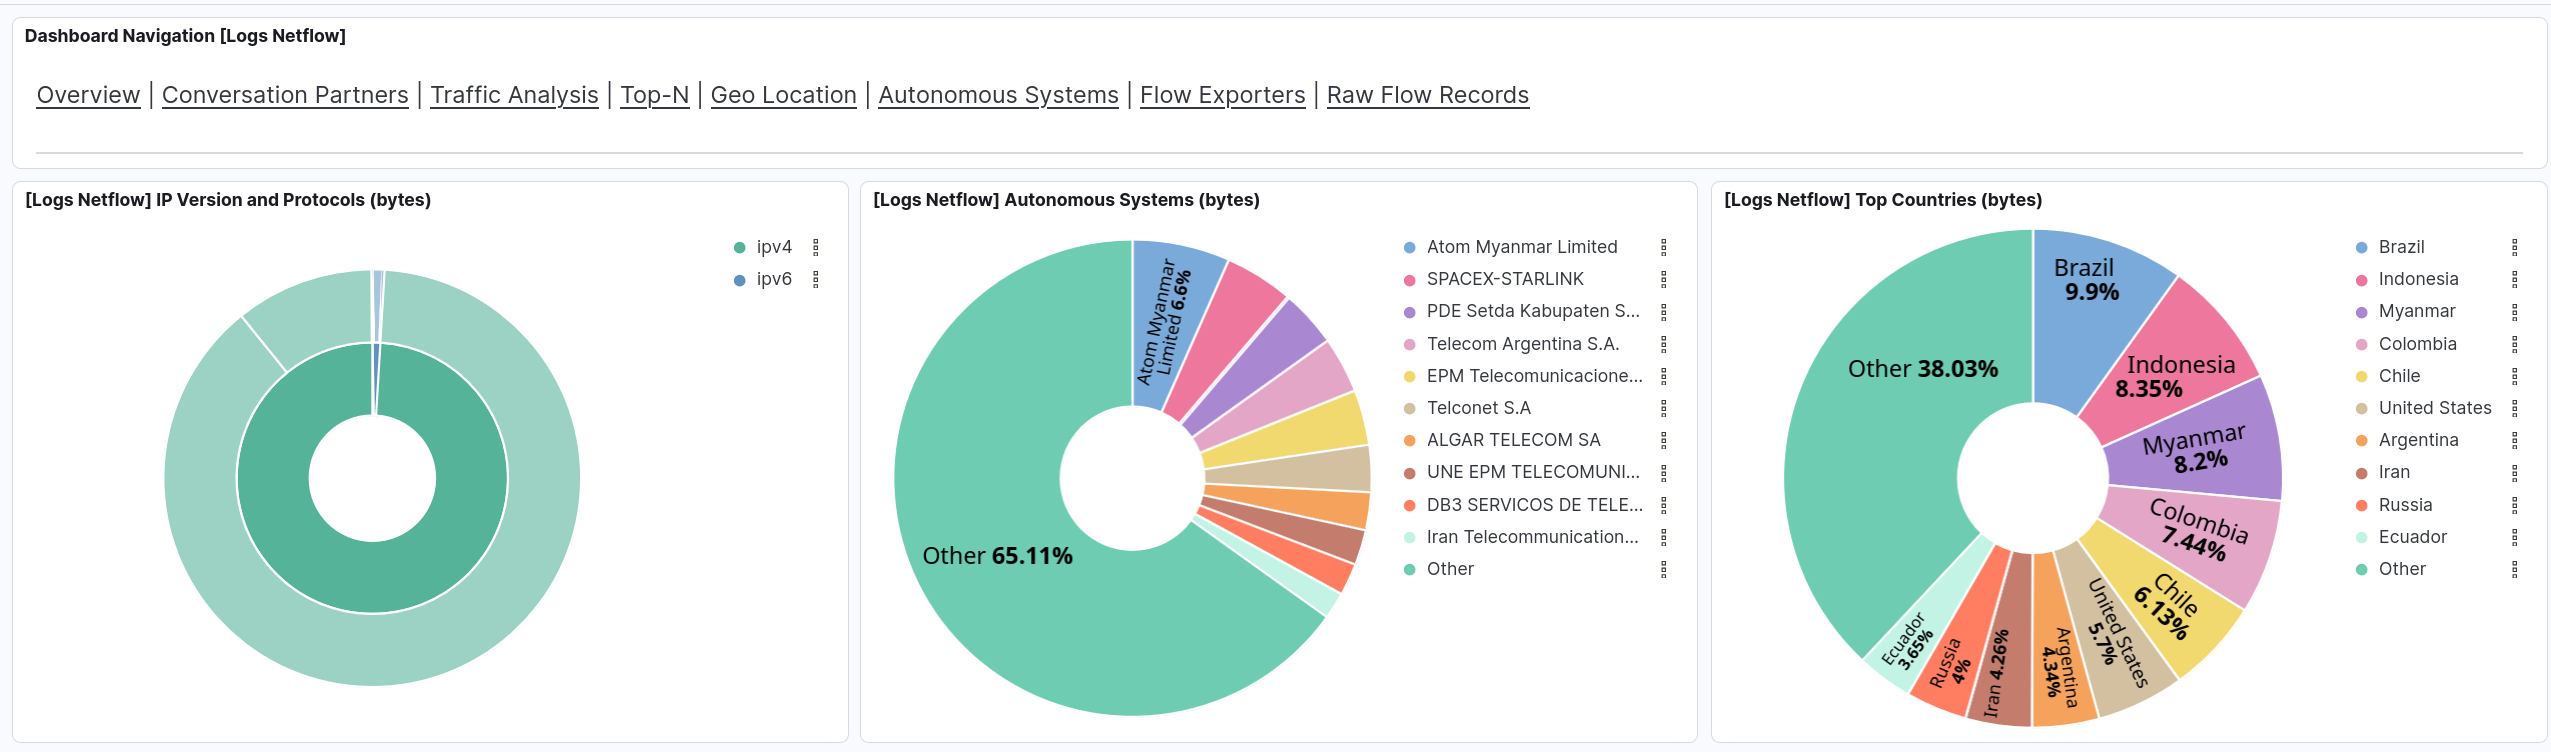Click options icon next to Telconet S.A
The width and height of the screenshot is (2551, 752).
[x=1664, y=408]
